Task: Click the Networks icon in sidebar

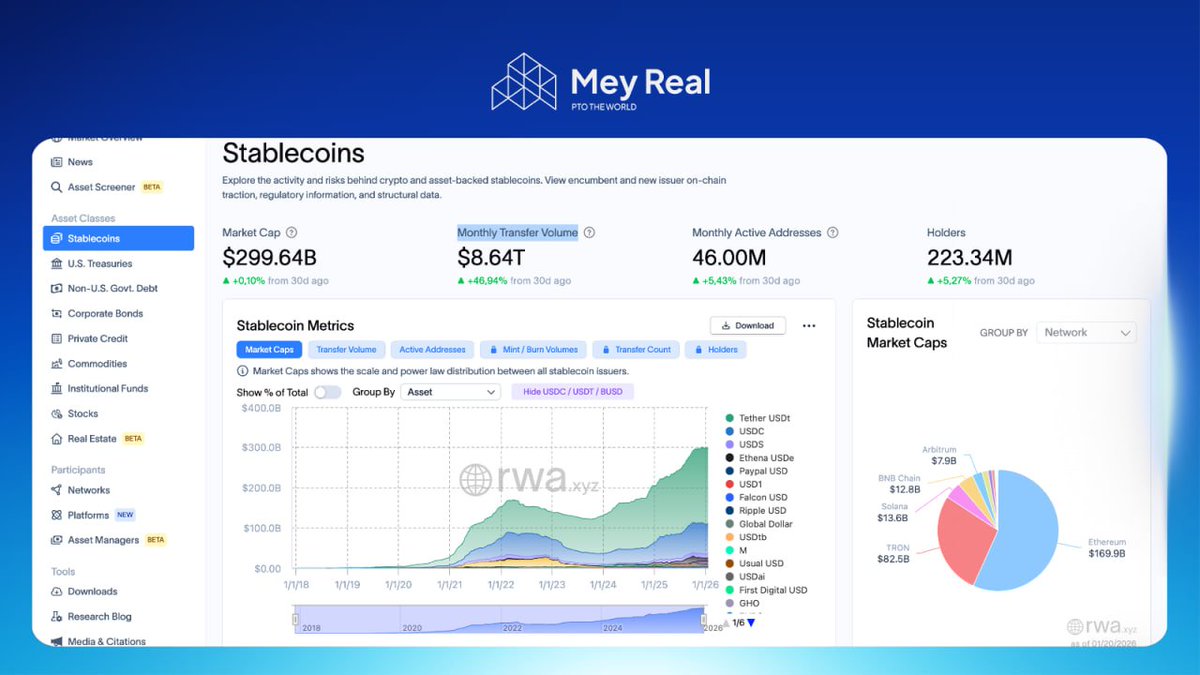Action: tap(57, 490)
